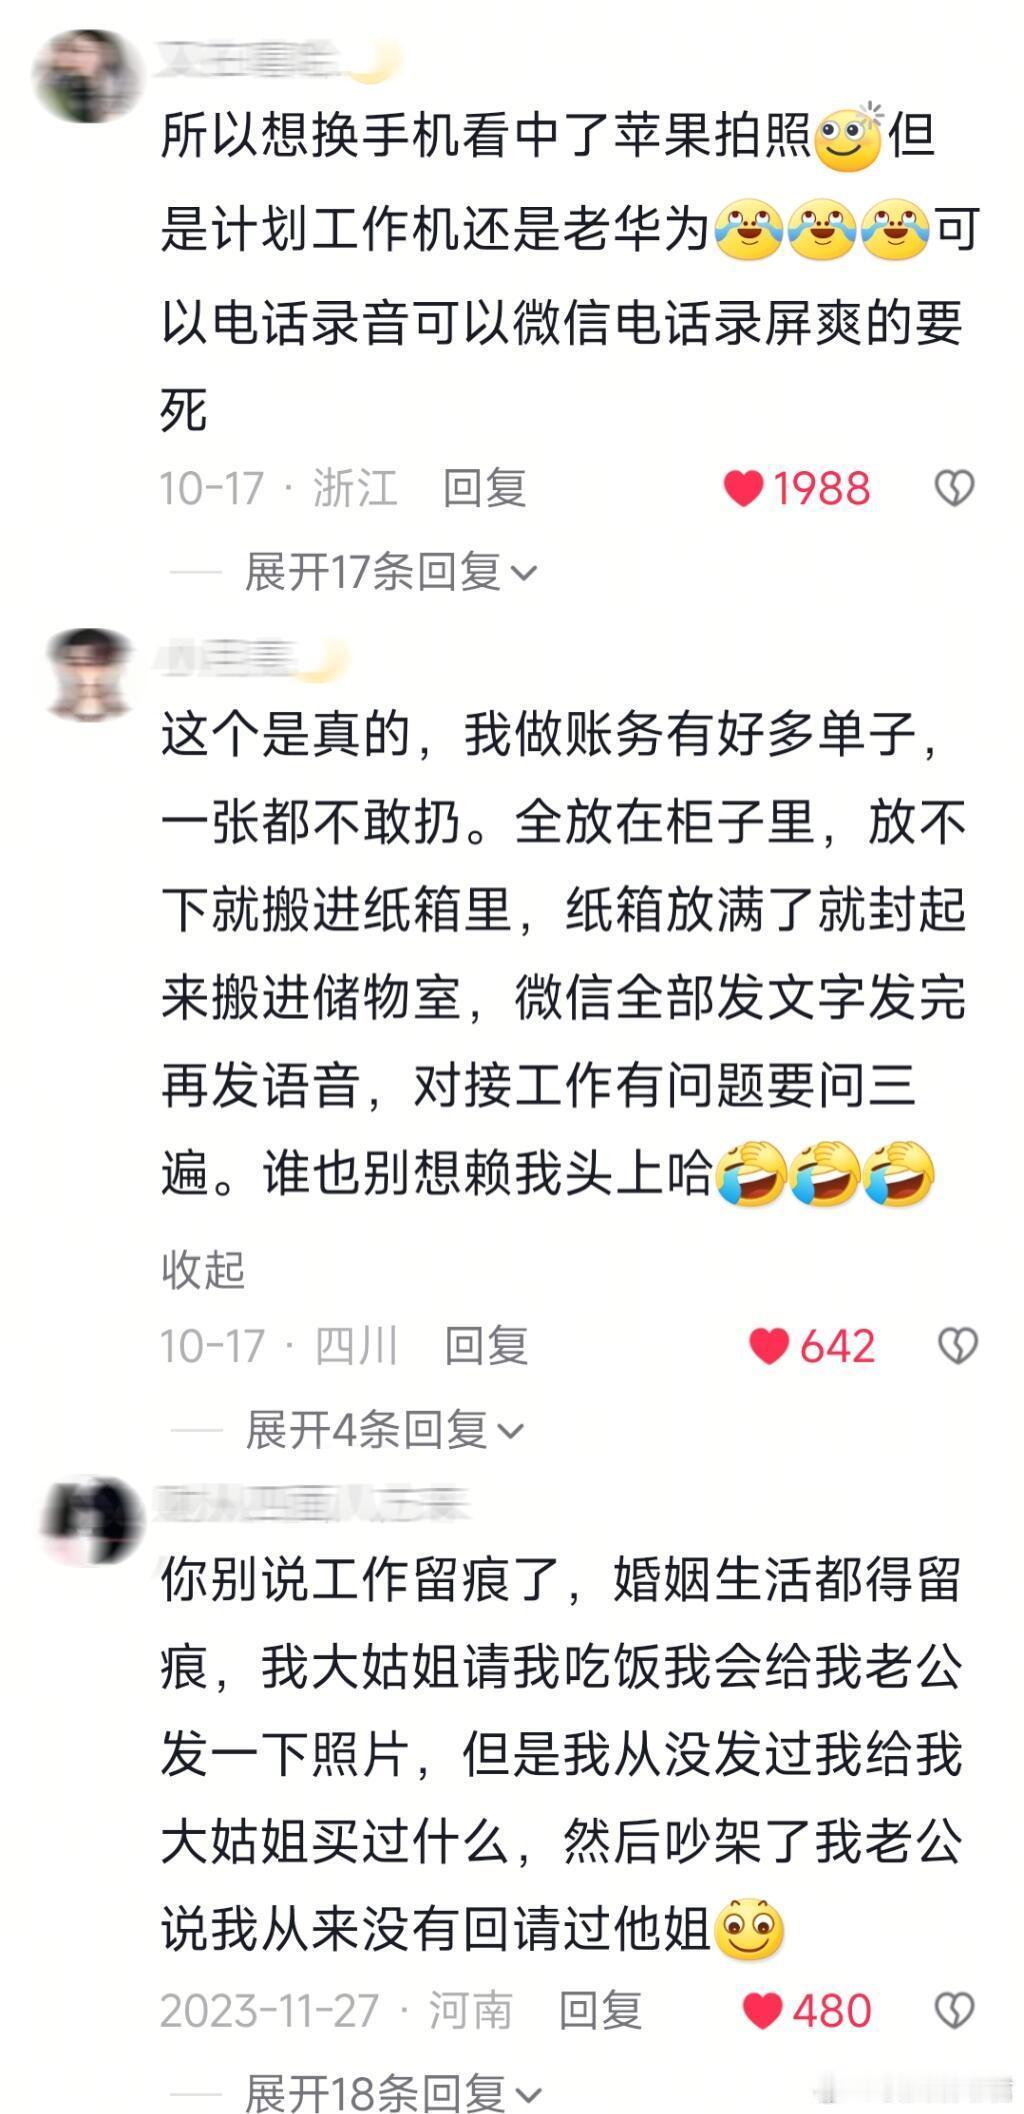This screenshot has width=1024, height=2114.
Task: Collapse long comment with 收起
Action: click(203, 1269)
